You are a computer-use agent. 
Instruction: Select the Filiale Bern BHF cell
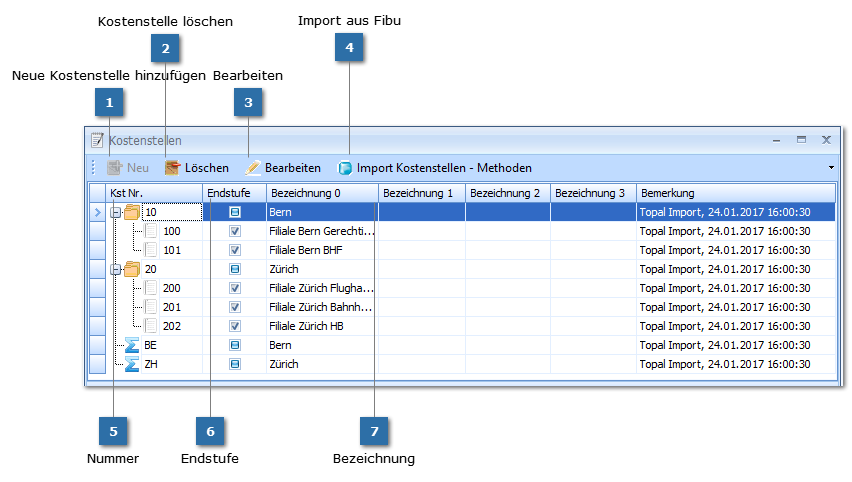click(321, 250)
